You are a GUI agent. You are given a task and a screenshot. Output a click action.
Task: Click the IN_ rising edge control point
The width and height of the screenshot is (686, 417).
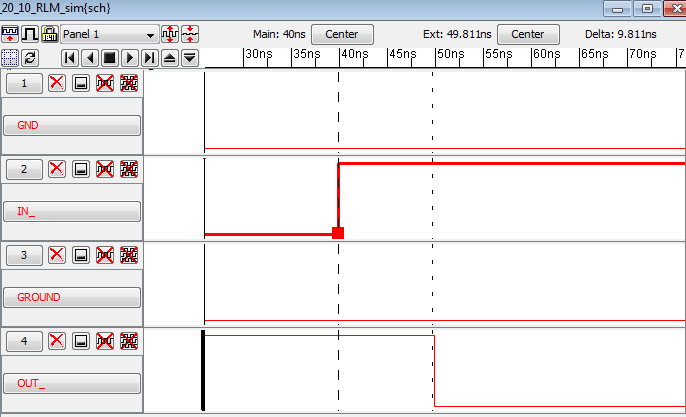point(338,233)
